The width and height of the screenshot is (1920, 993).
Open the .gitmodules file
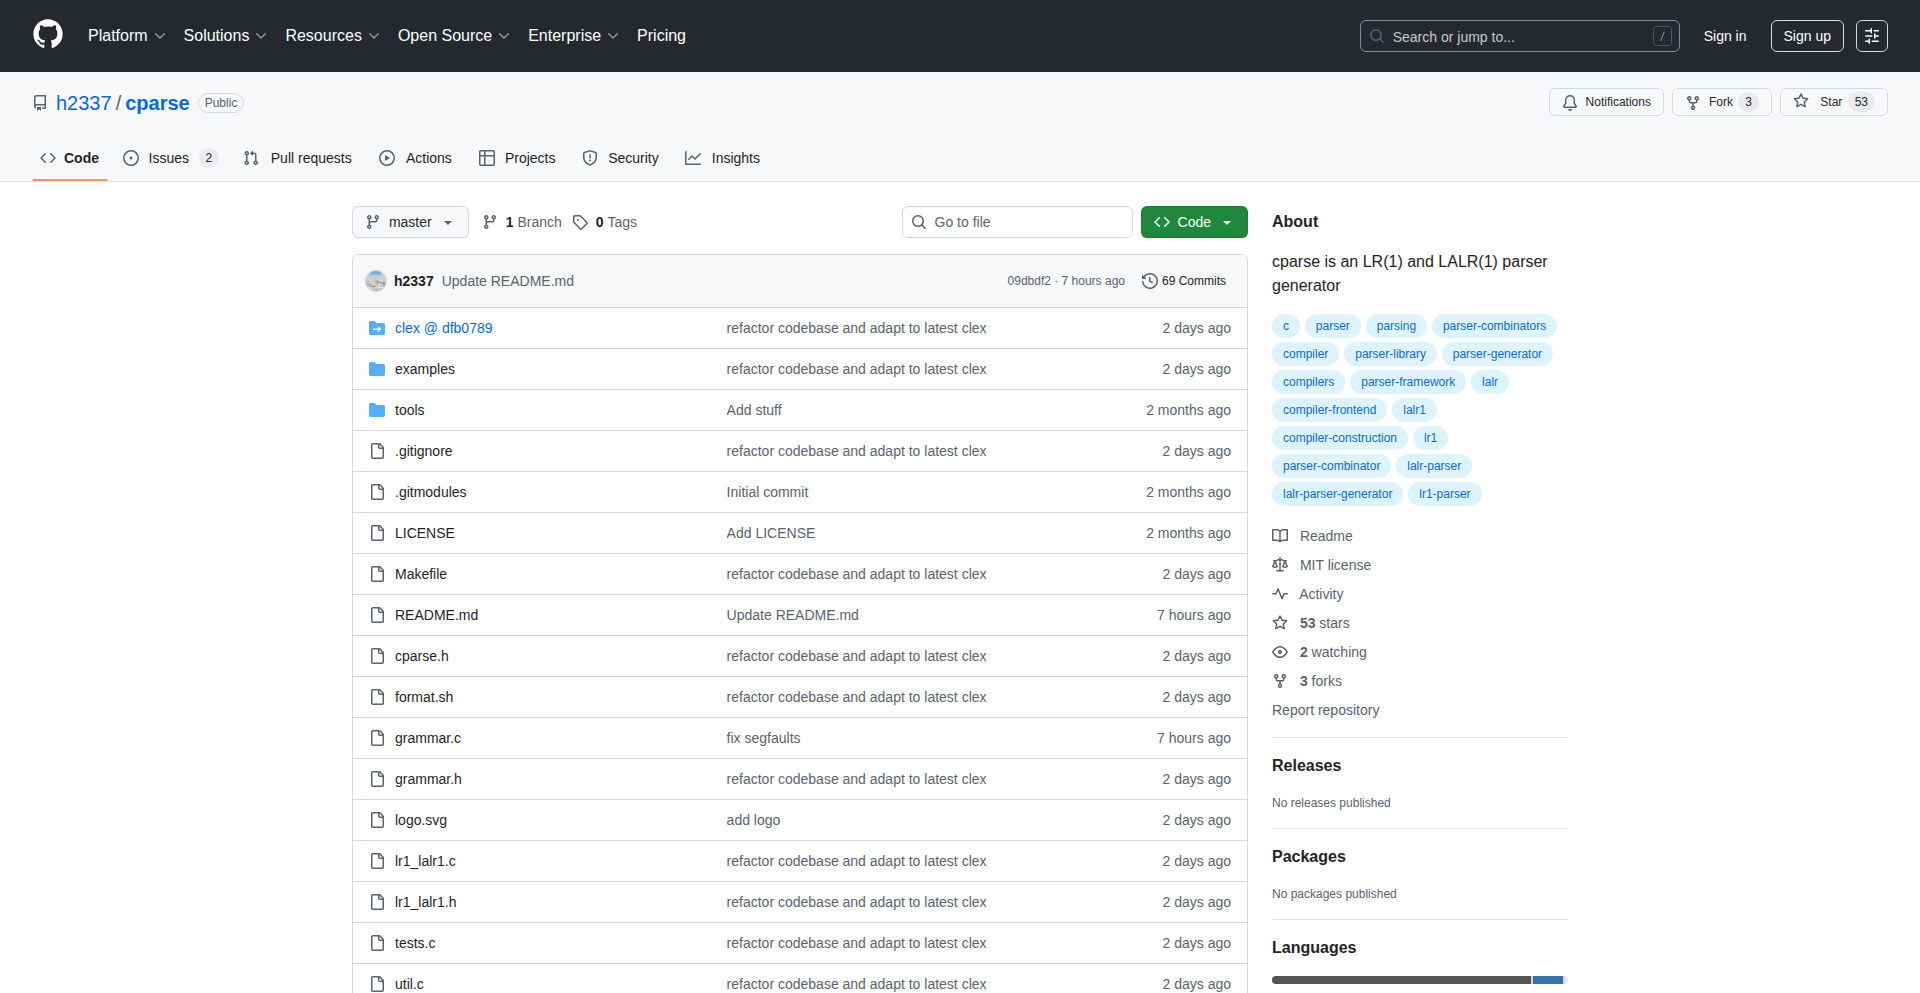tap(431, 492)
